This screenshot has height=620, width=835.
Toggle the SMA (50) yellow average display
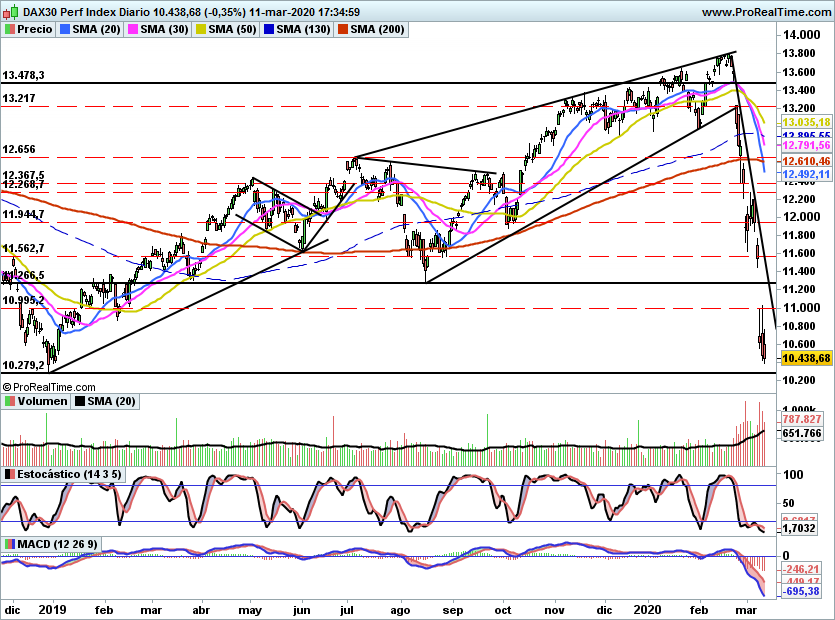tap(200, 29)
